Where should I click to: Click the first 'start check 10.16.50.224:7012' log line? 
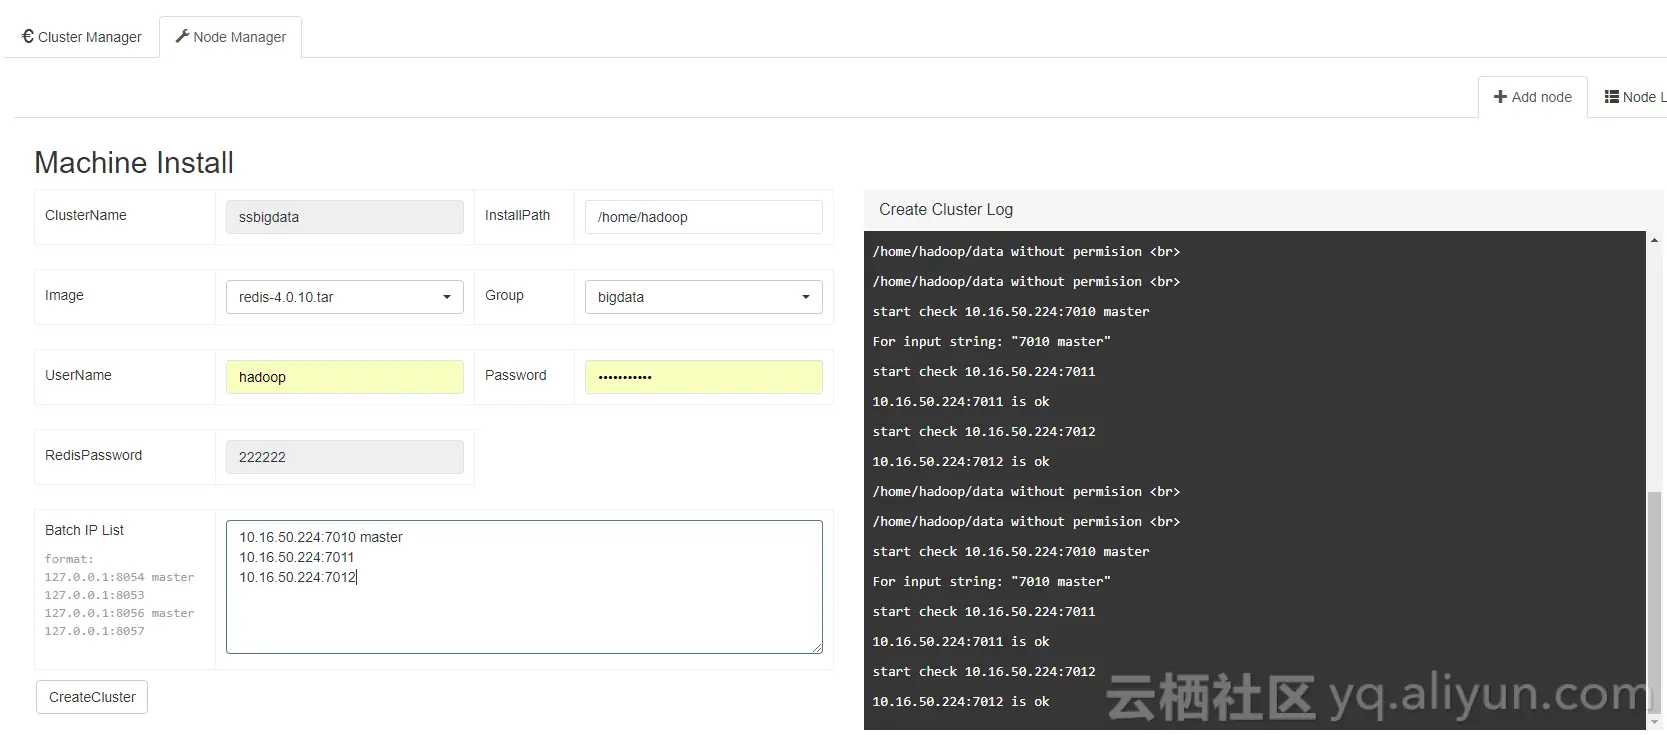pyautogui.click(x=983, y=432)
